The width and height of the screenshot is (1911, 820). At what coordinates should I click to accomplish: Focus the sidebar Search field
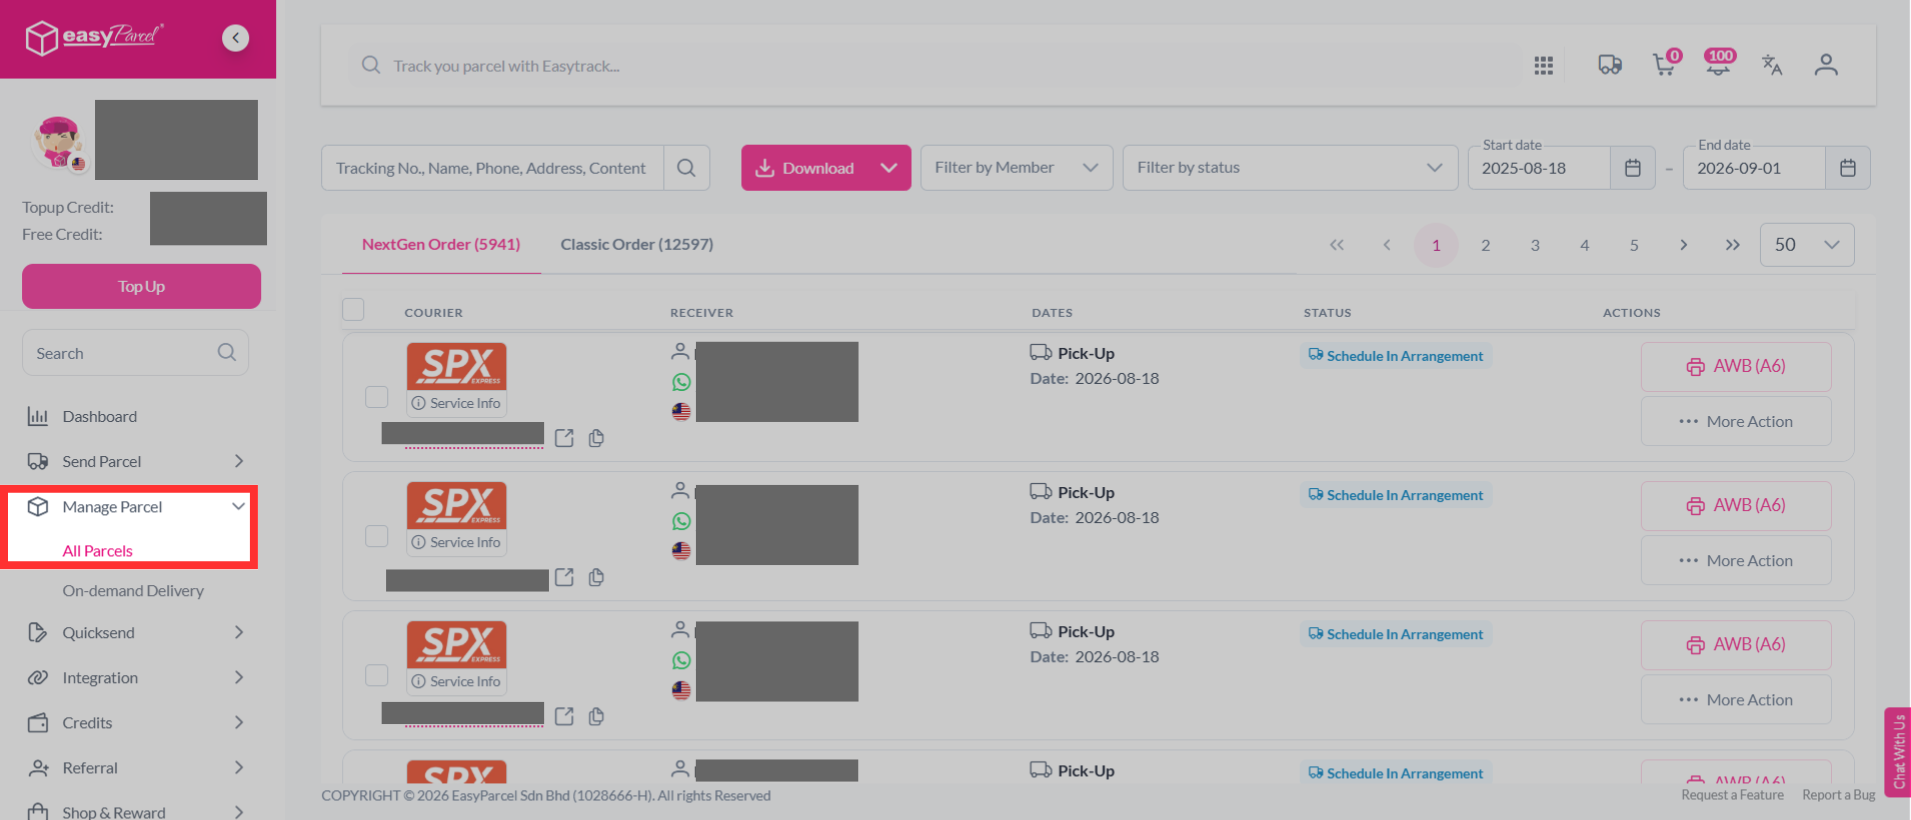pos(135,353)
